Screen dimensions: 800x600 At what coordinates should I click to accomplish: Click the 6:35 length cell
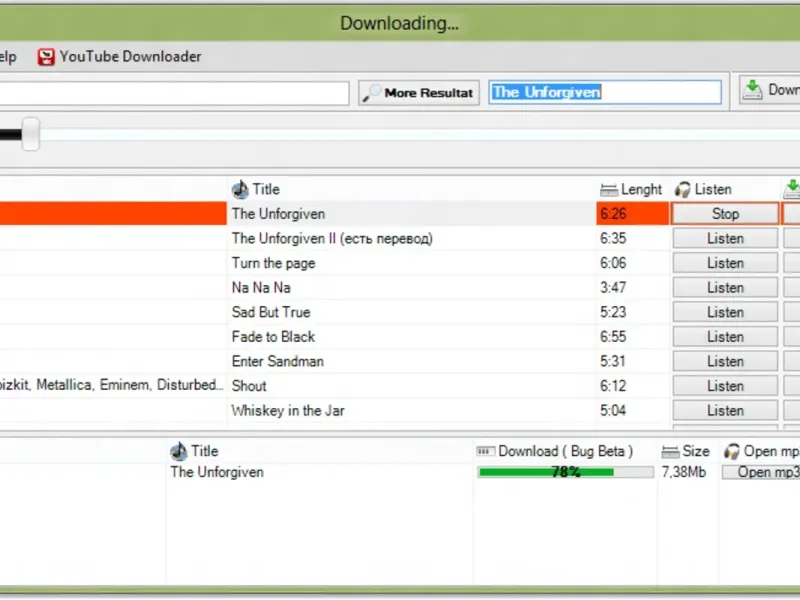point(632,238)
